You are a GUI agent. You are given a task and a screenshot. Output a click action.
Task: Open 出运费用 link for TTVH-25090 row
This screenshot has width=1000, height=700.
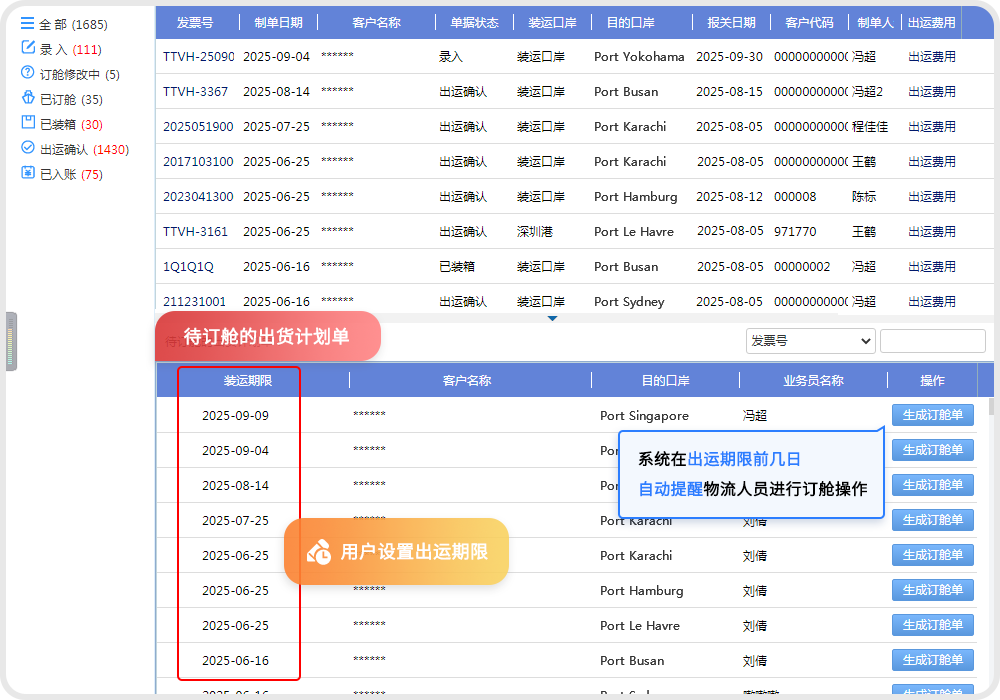[x=932, y=57]
